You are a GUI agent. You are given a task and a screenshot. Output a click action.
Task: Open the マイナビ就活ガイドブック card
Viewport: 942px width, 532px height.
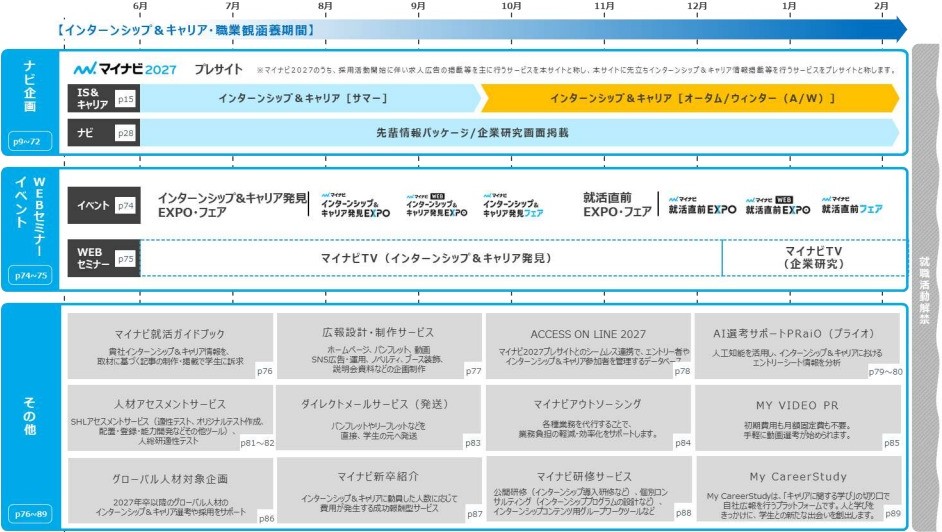coord(170,346)
